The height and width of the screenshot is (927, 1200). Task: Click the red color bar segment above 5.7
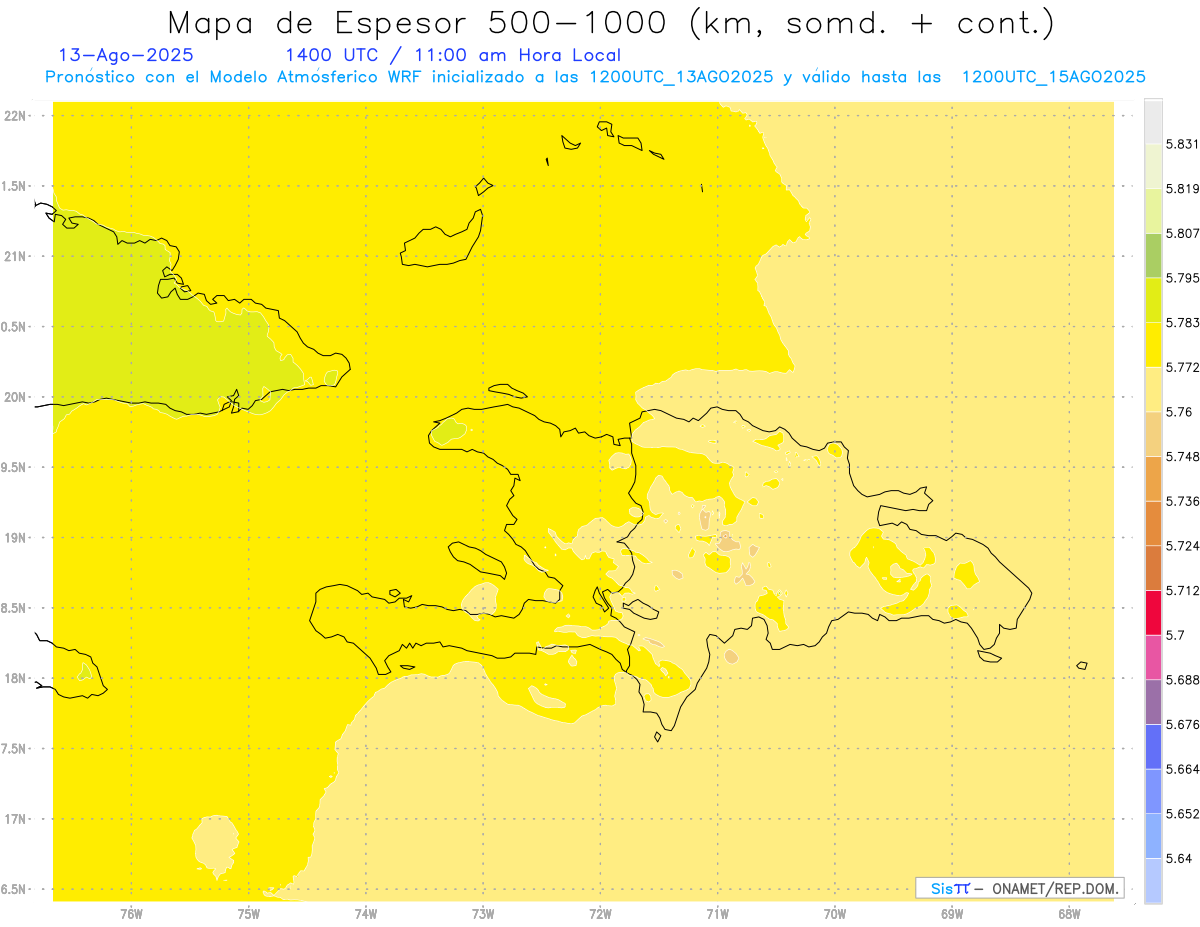click(1153, 612)
